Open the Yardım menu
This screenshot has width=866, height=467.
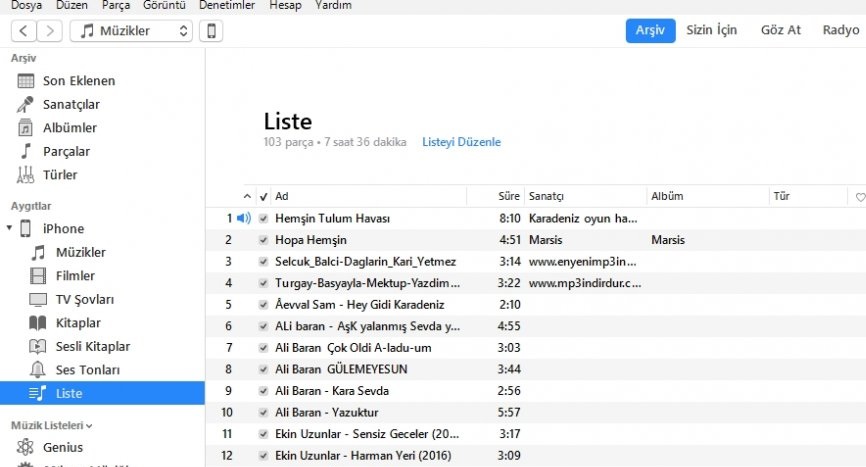(333, 6)
